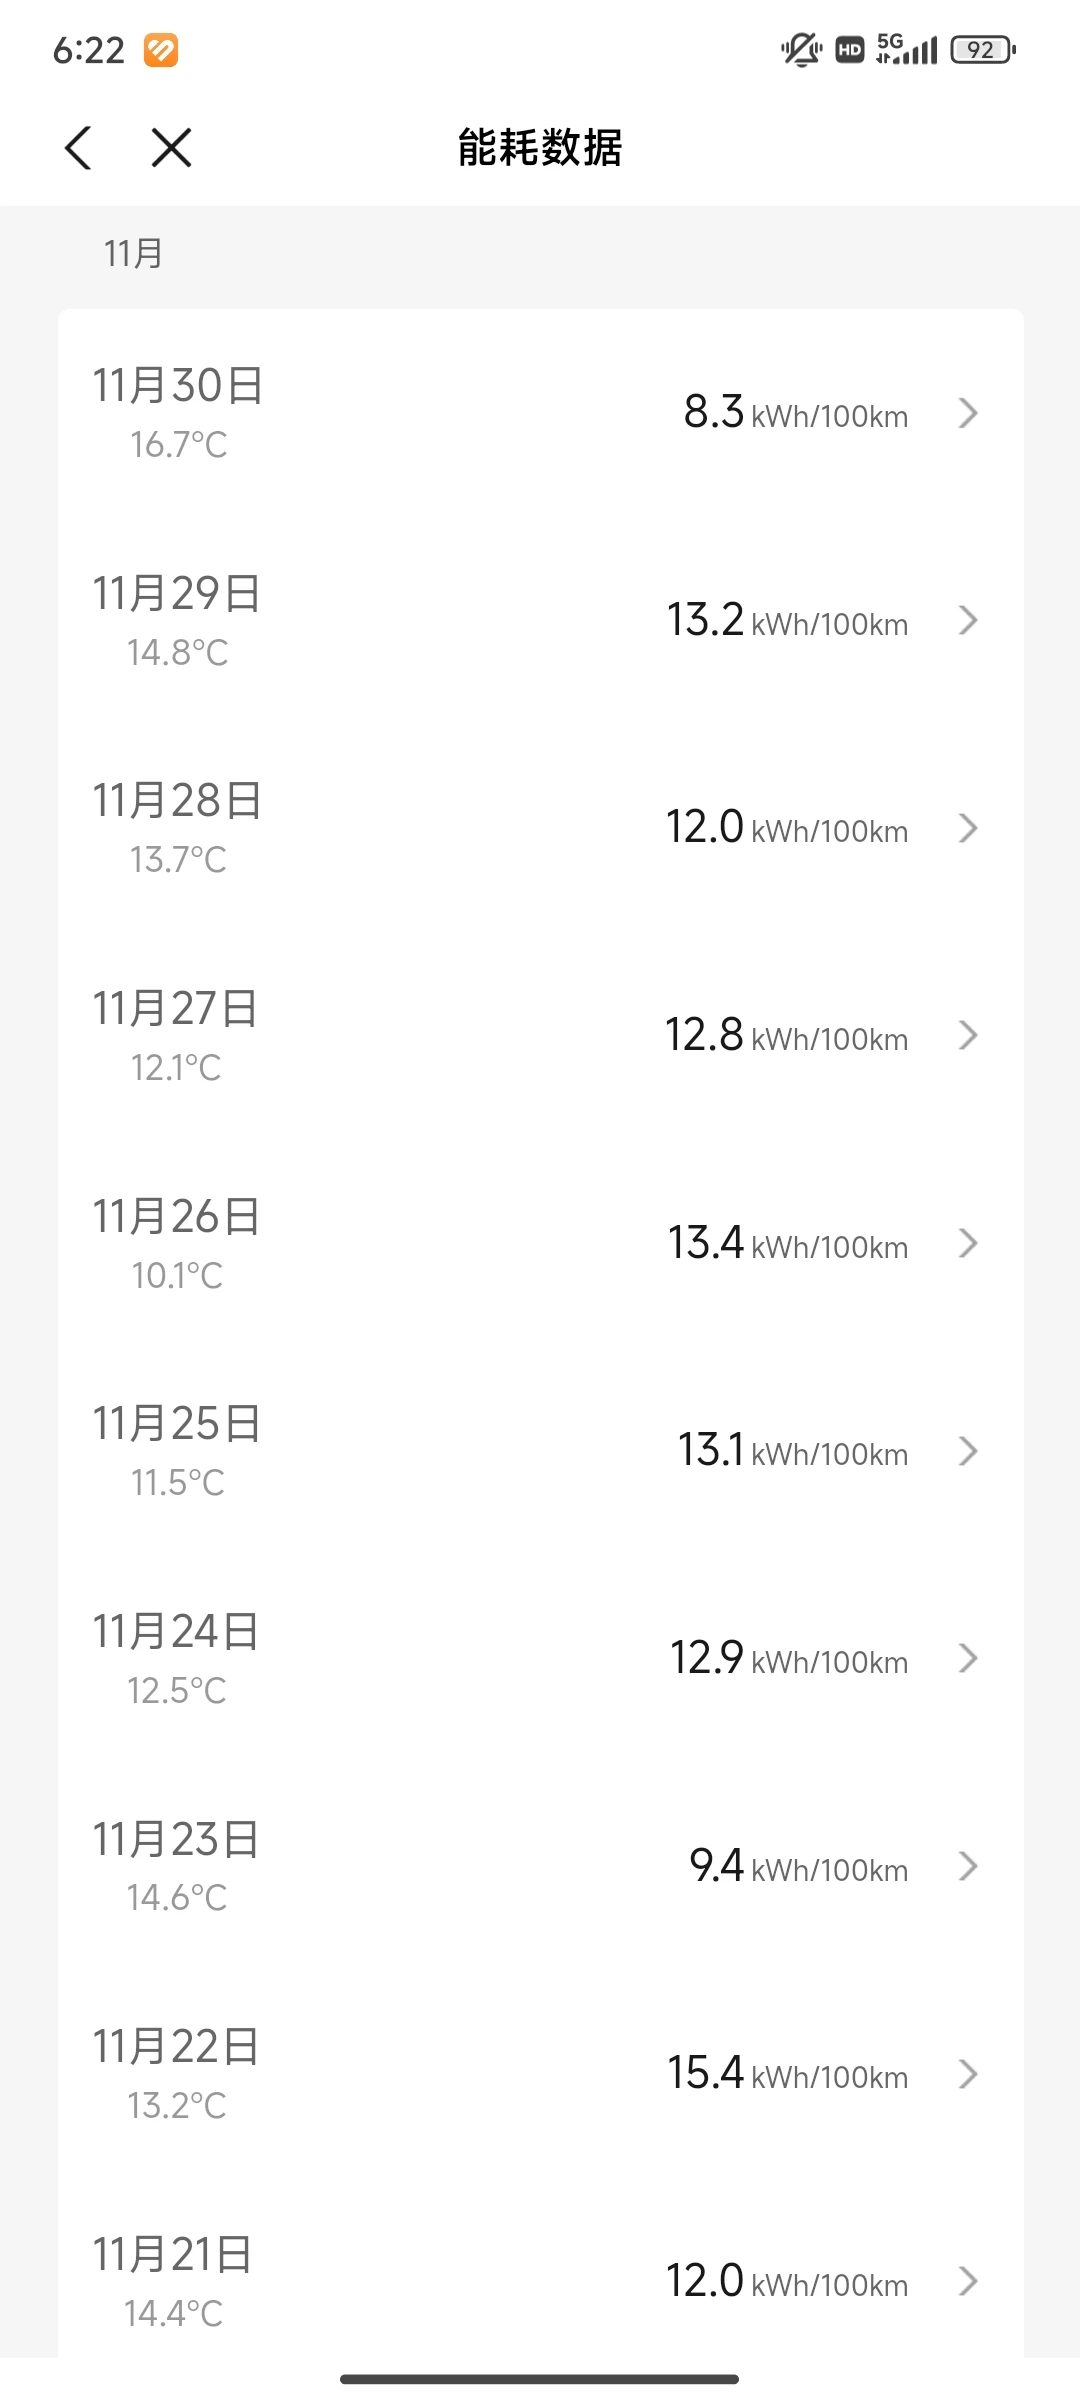Tap the battery indicator icon
Screen dimensions: 1080x2400
(983, 49)
